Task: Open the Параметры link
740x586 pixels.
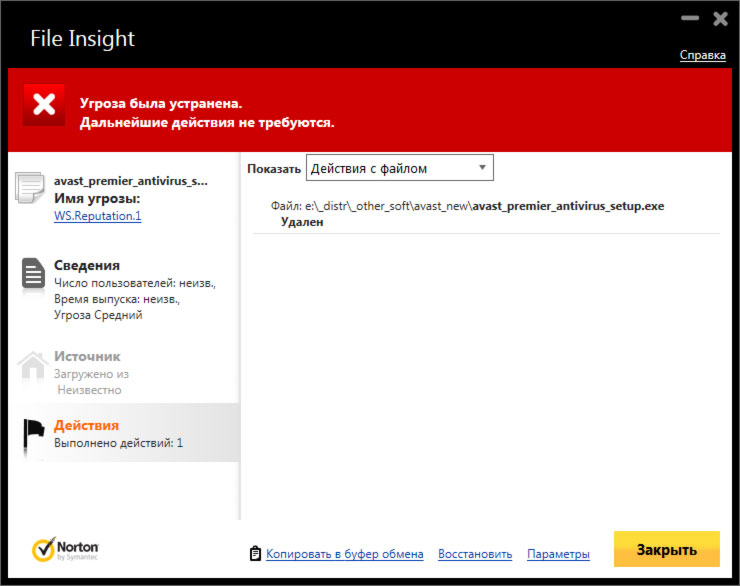Action: point(558,553)
